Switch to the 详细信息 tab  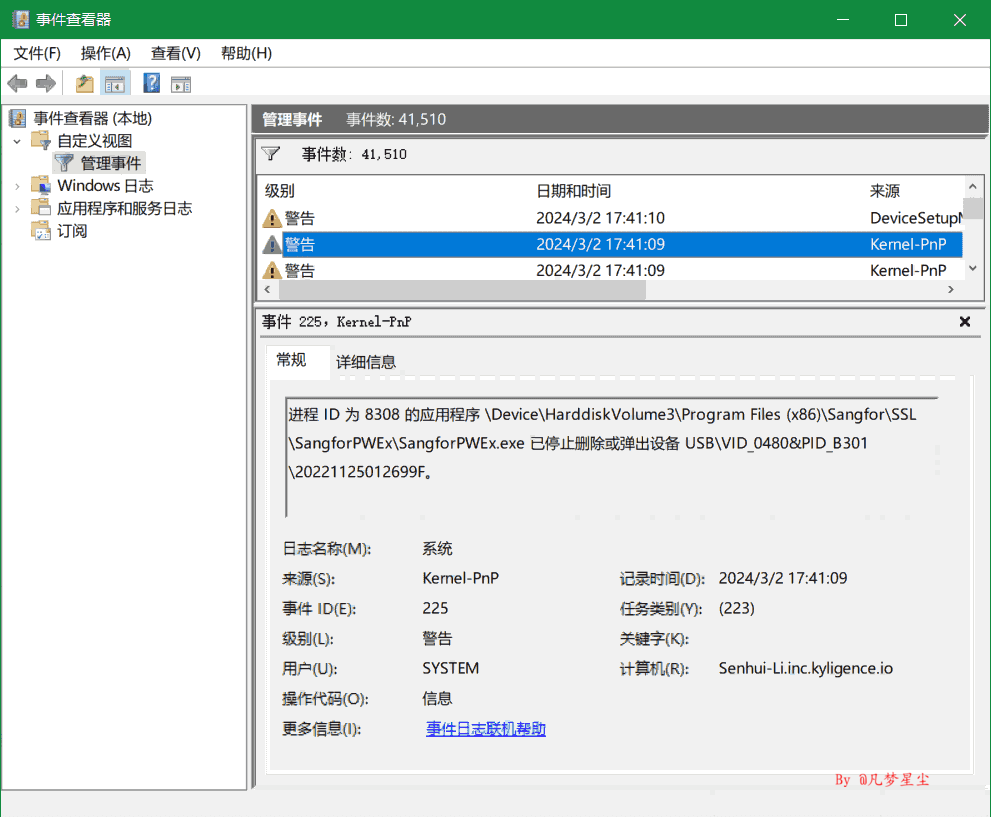tap(366, 362)
